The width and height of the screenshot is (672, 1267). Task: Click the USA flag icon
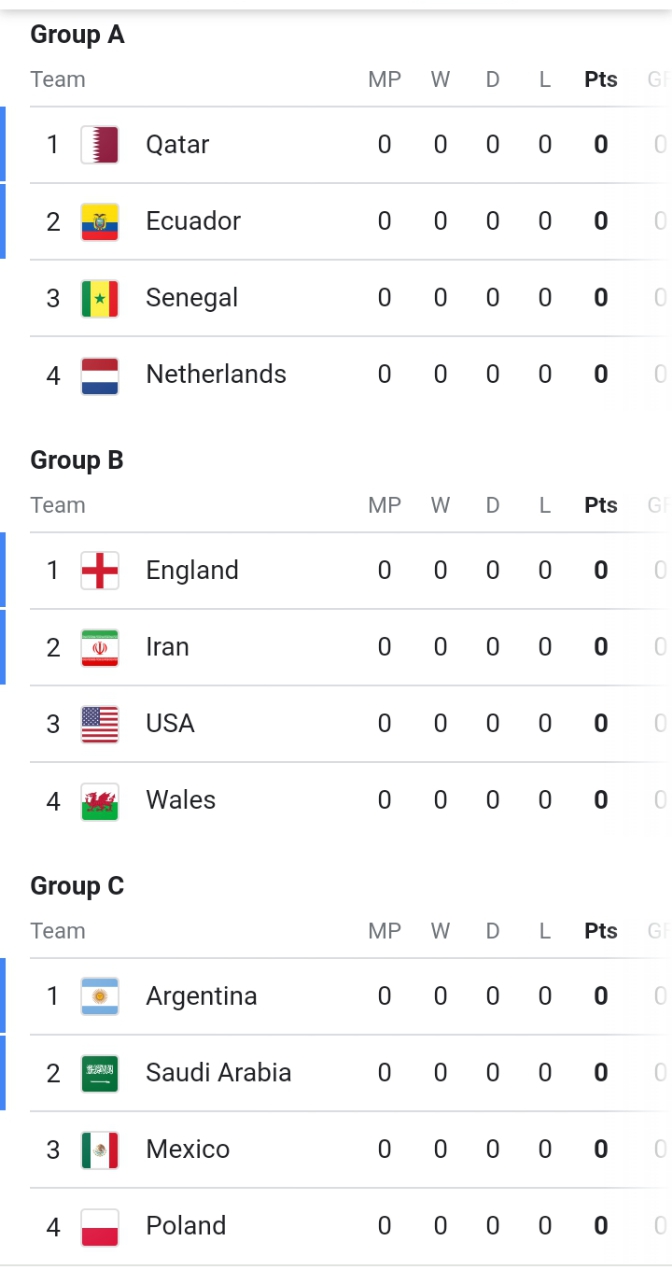100,724
